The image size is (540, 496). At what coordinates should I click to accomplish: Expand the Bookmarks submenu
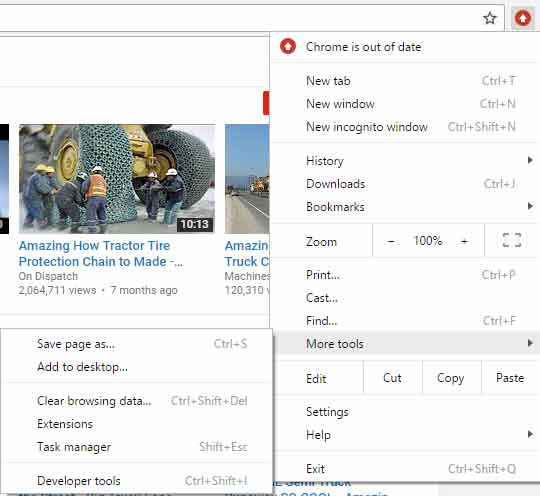point(404,207)
